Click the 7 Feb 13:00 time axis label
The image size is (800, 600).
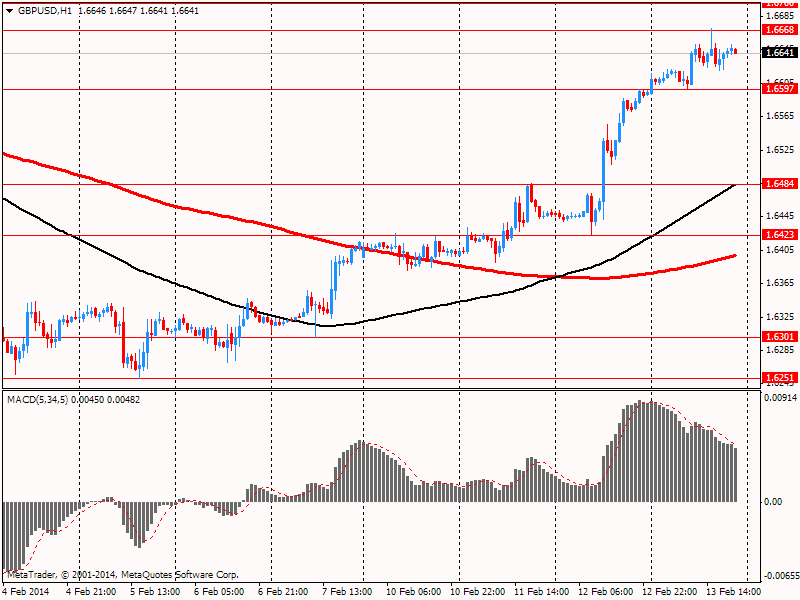pos(348,591)
